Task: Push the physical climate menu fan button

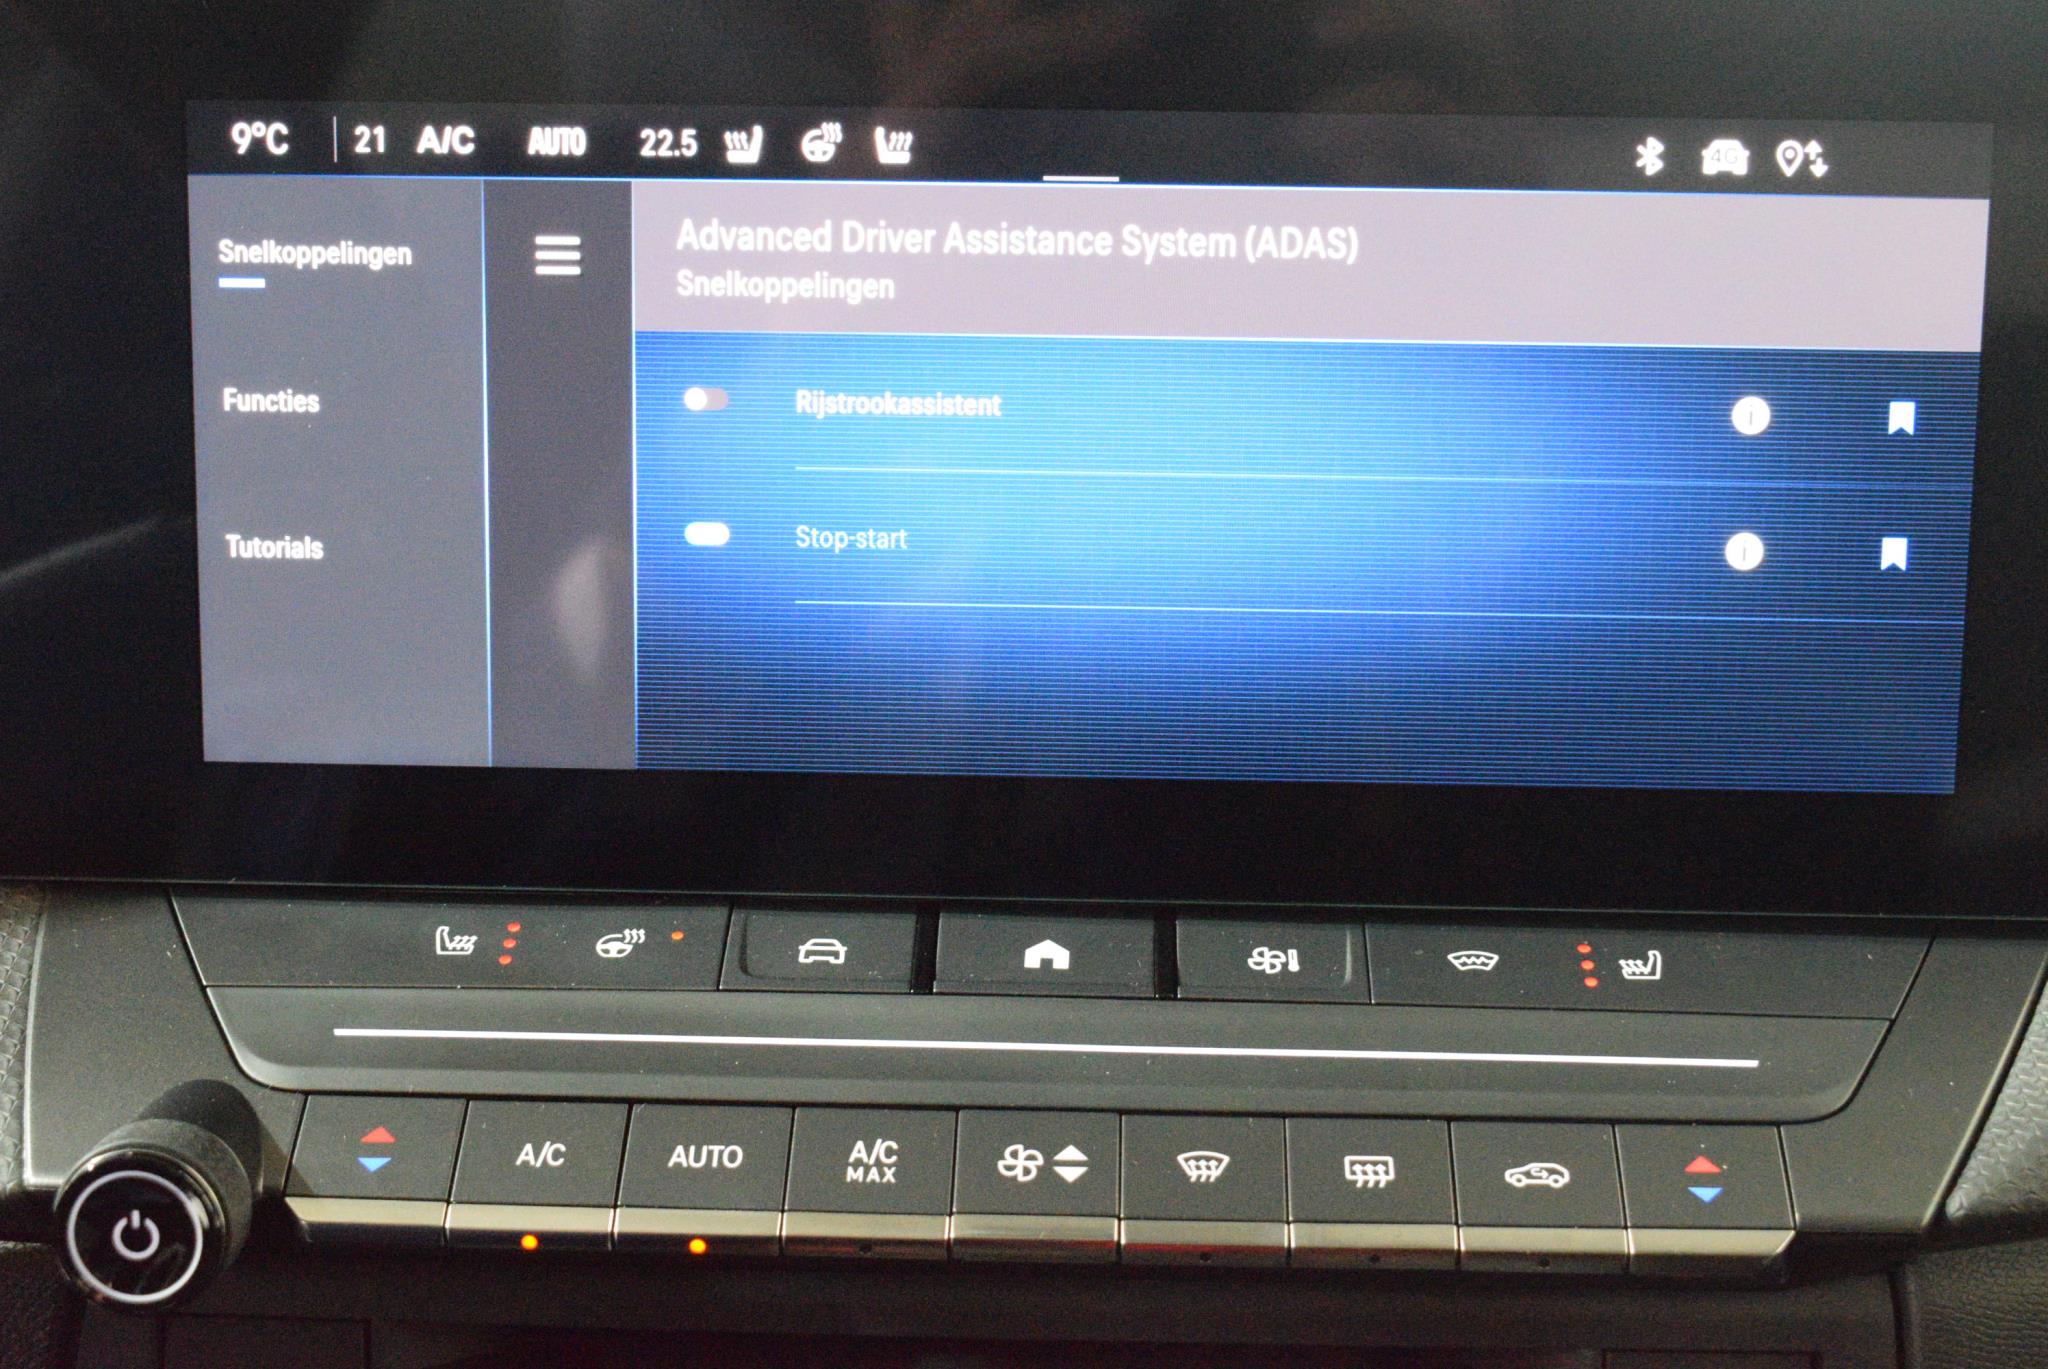Action: point(1272,960)
